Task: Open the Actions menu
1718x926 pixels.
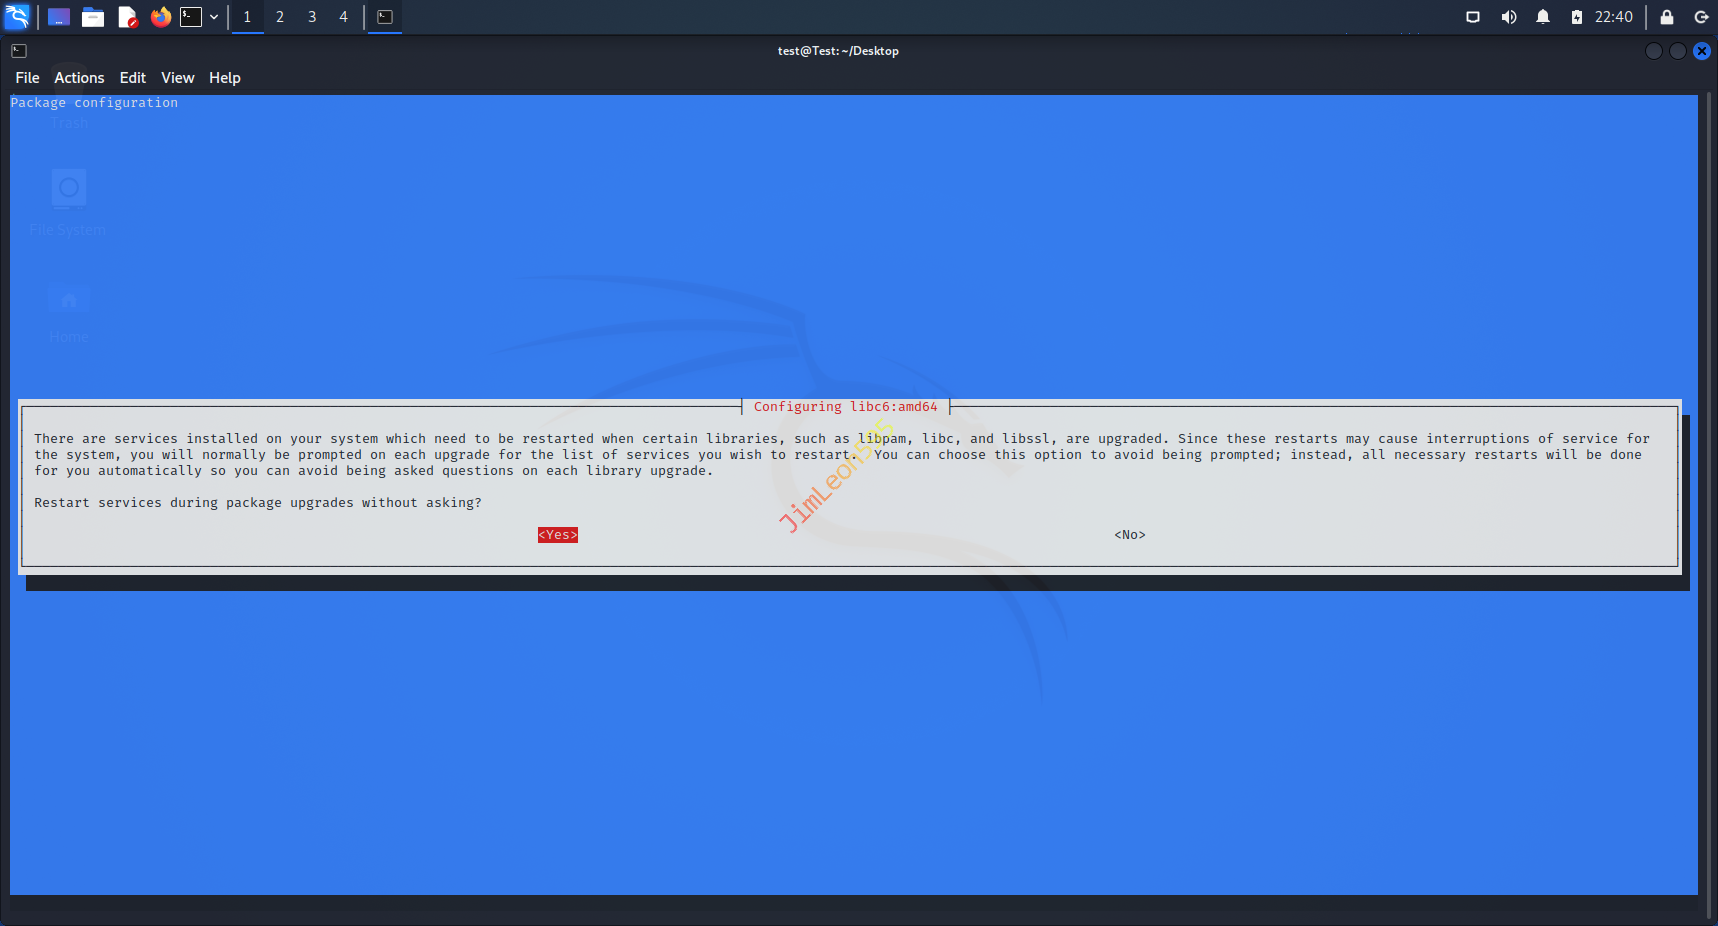Action: click(x=79, y=78)
